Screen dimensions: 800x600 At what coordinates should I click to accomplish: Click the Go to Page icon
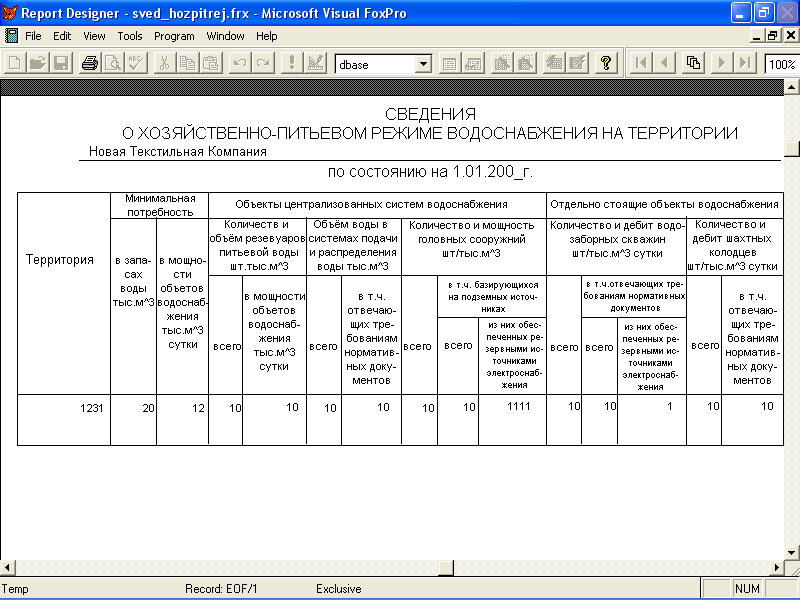(x=694, y=63)
